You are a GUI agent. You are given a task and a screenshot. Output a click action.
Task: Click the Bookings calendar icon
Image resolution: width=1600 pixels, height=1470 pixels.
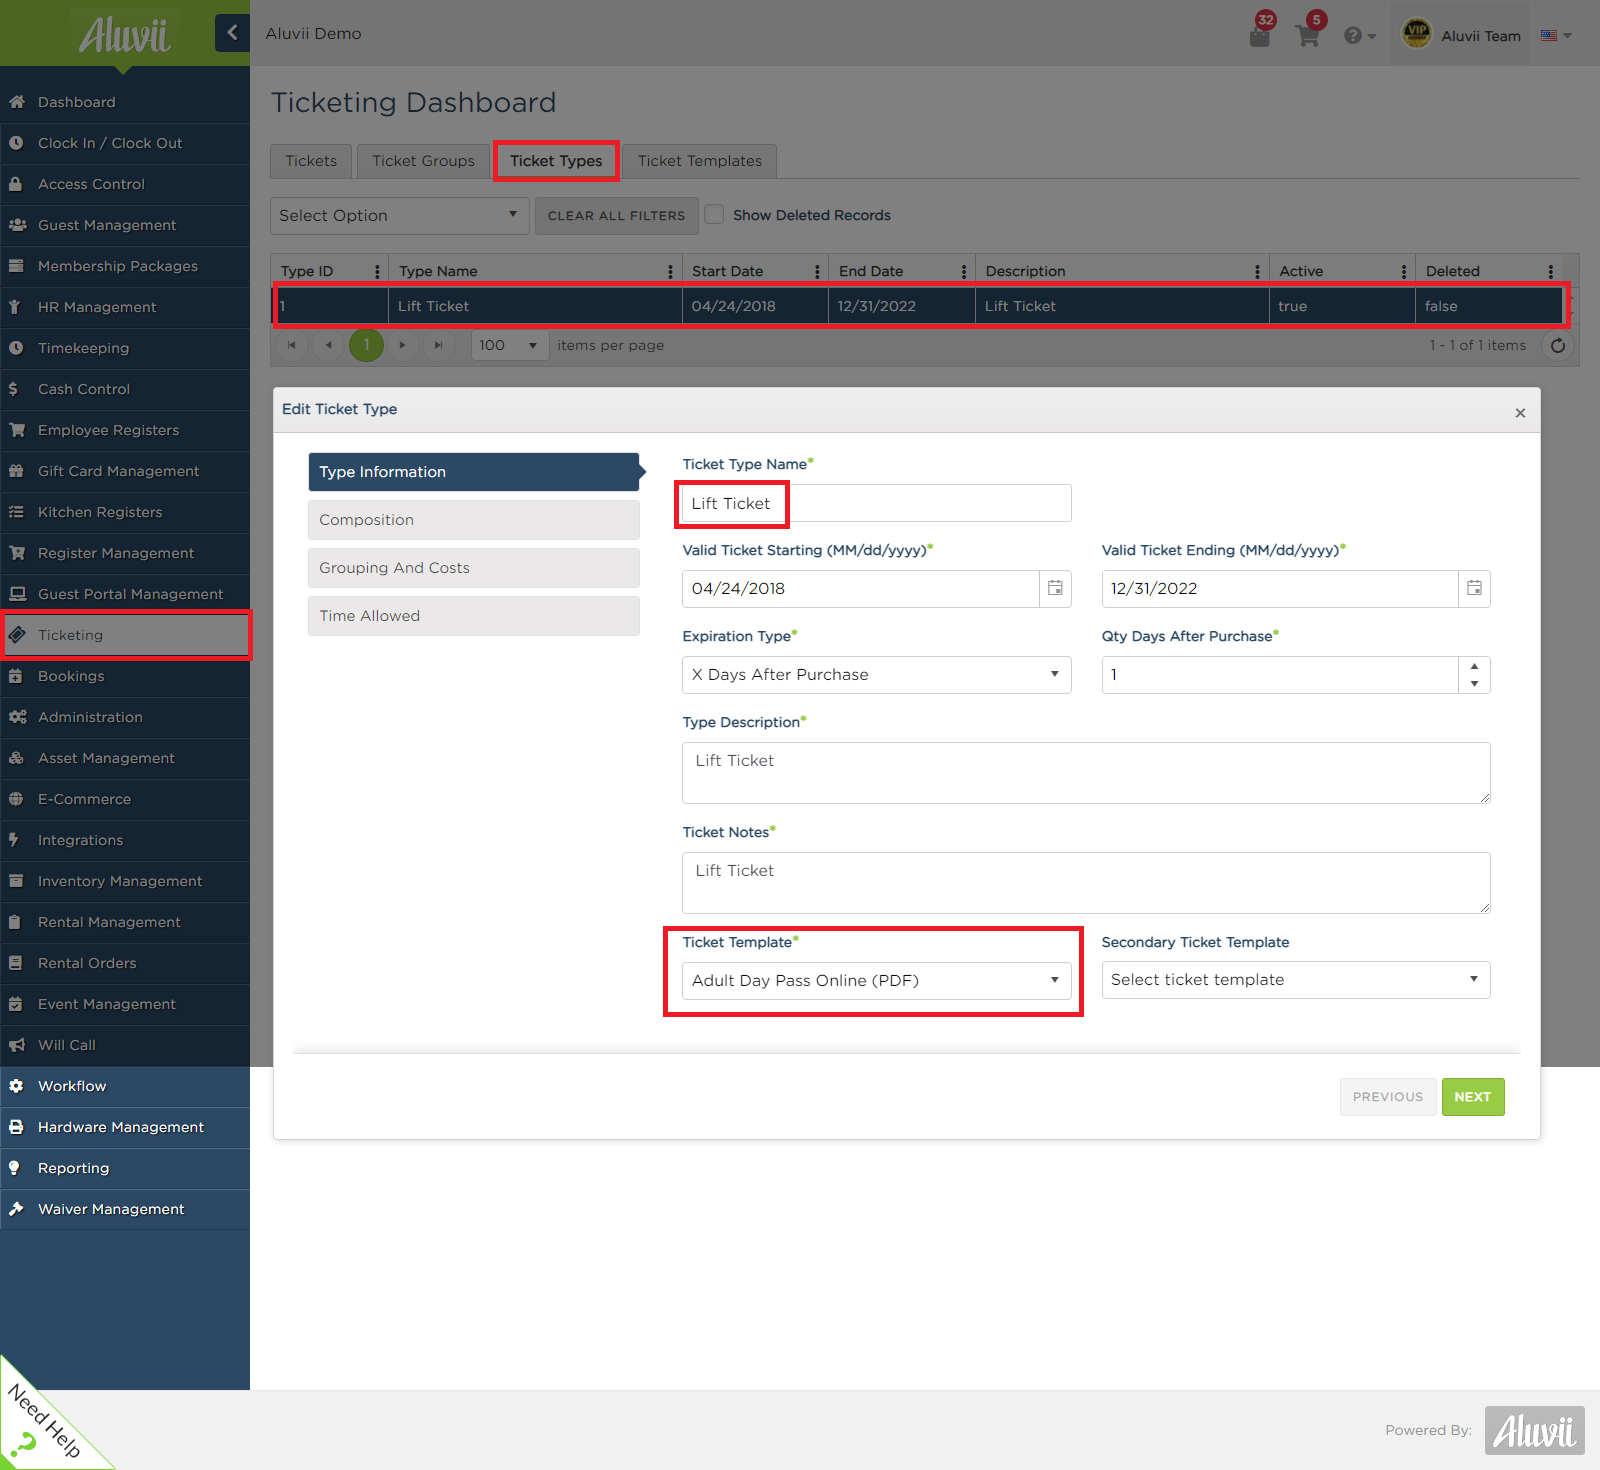click(16, 676)
